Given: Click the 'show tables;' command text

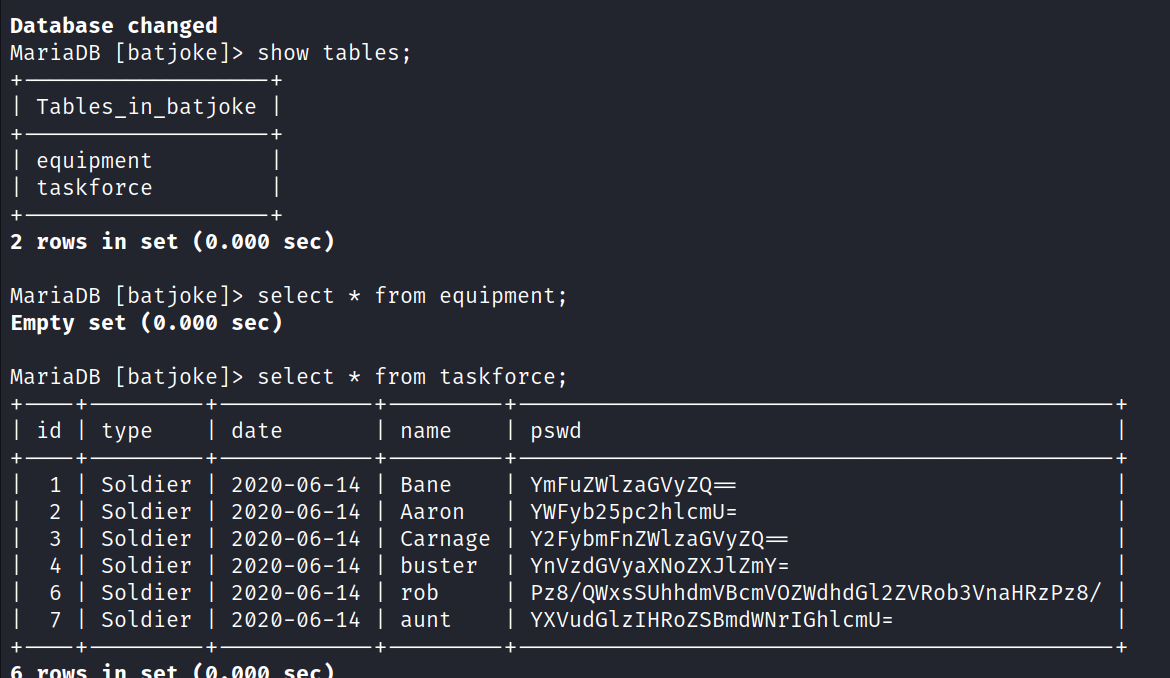Looking at the screenshot, I should click(x=334, y=53).
